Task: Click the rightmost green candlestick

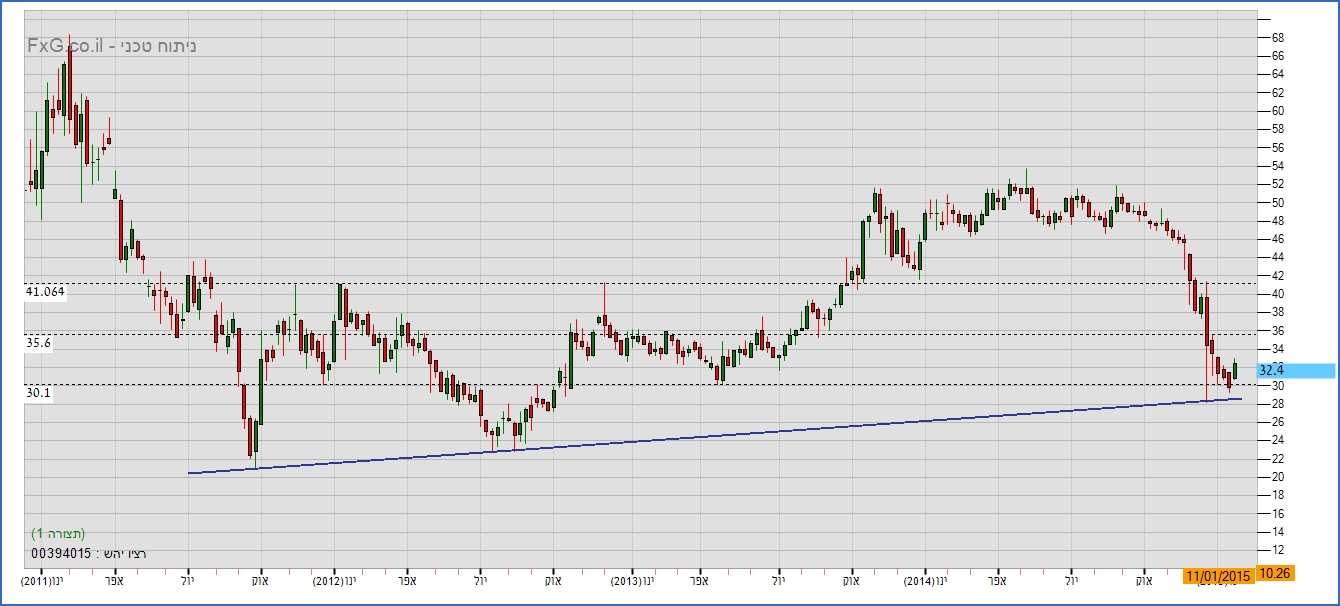Action: (1235, 370)
